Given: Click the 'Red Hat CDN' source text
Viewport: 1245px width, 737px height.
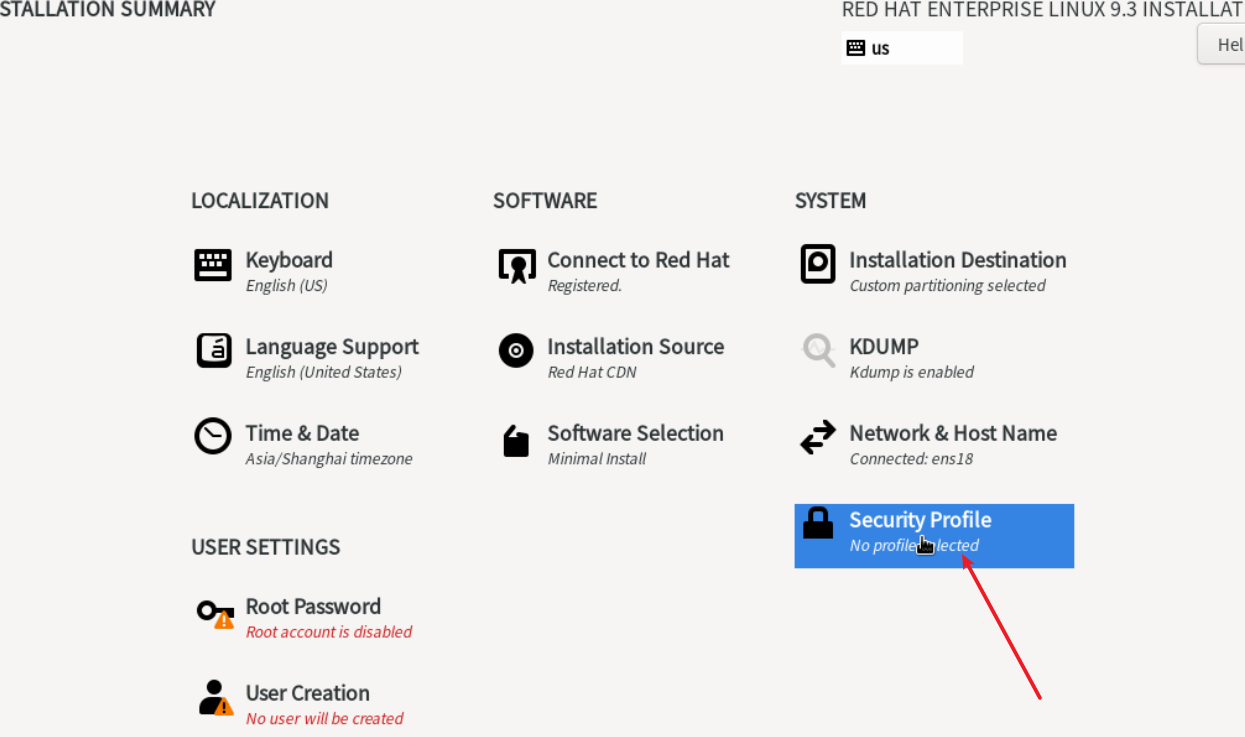Looking at the screenshot, I should (x=592, y=373).
